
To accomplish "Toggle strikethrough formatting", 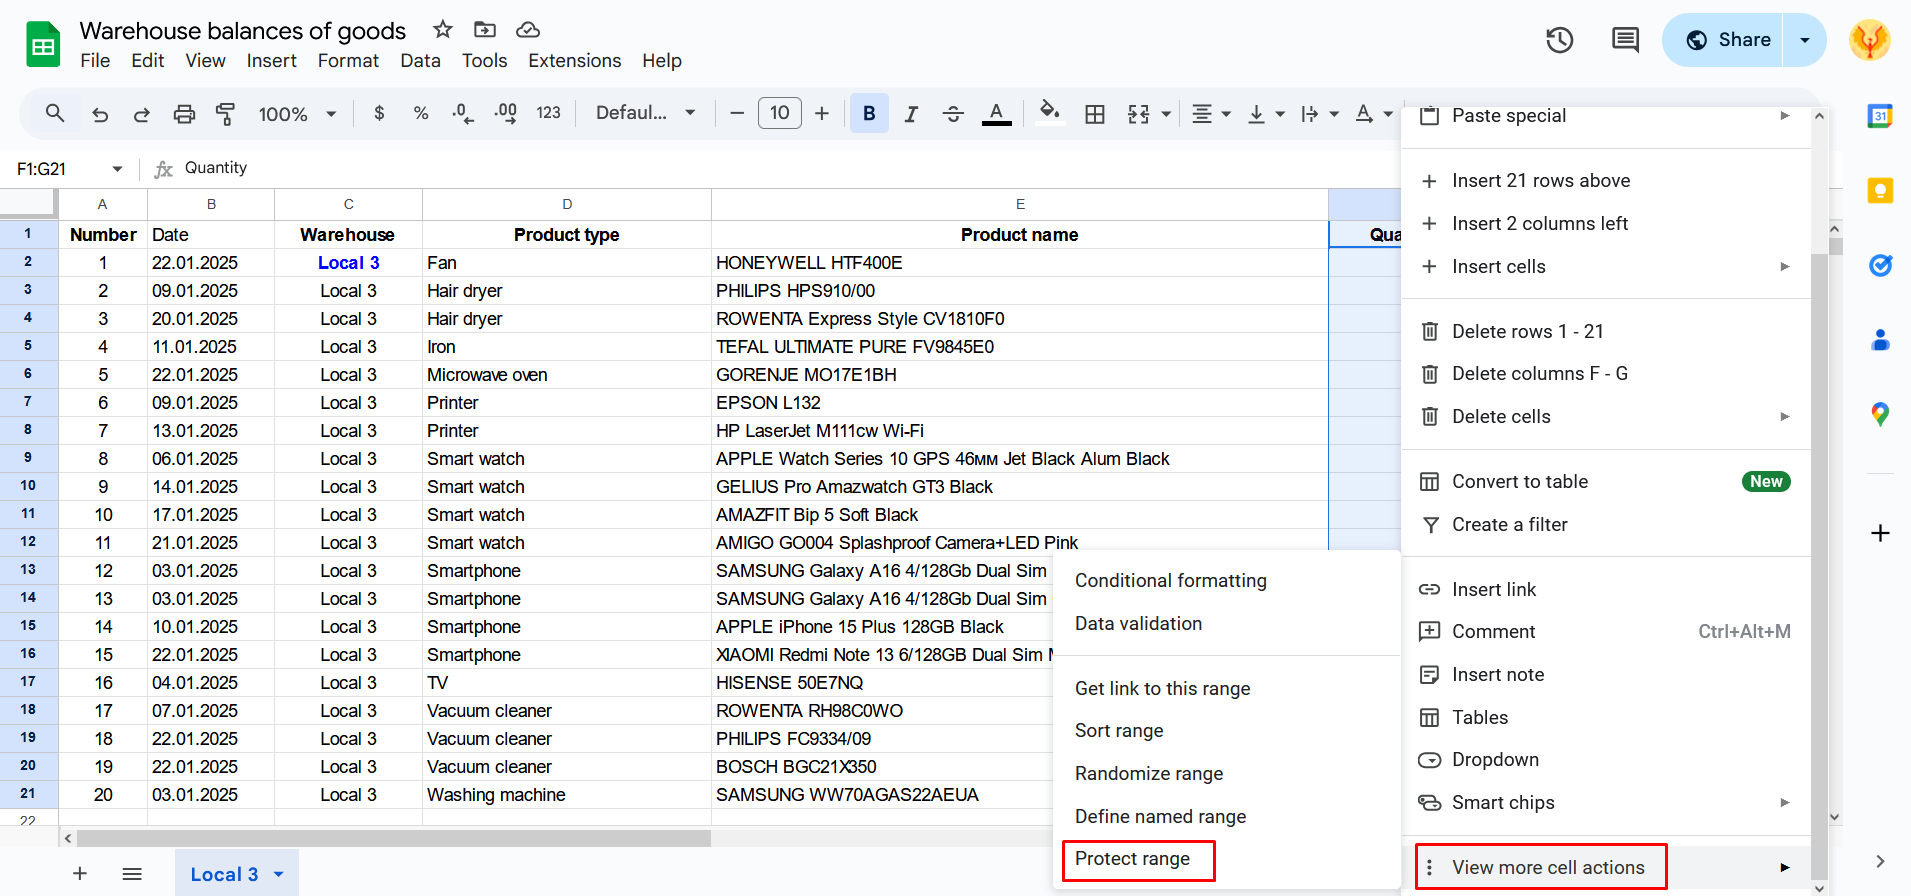I will [953, 114].
